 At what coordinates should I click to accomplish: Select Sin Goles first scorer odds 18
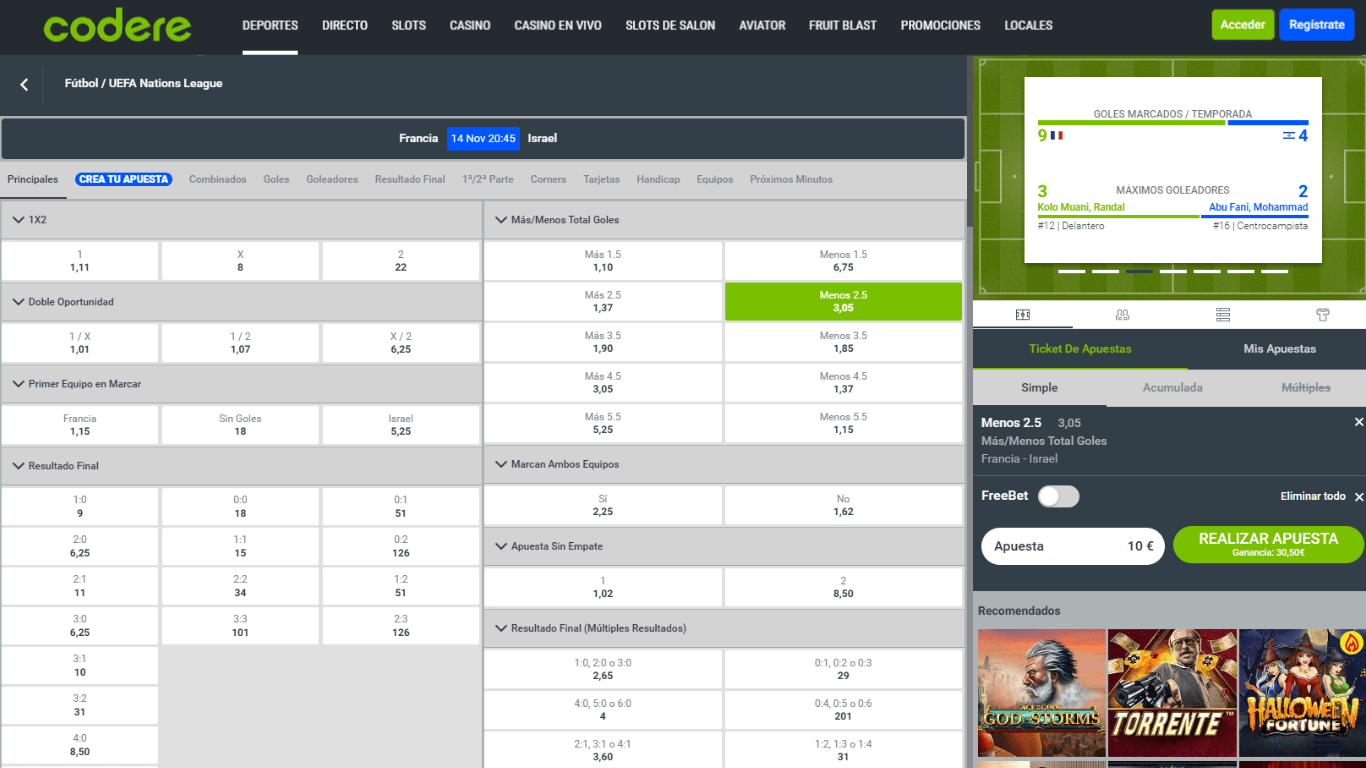click(240, 425)
